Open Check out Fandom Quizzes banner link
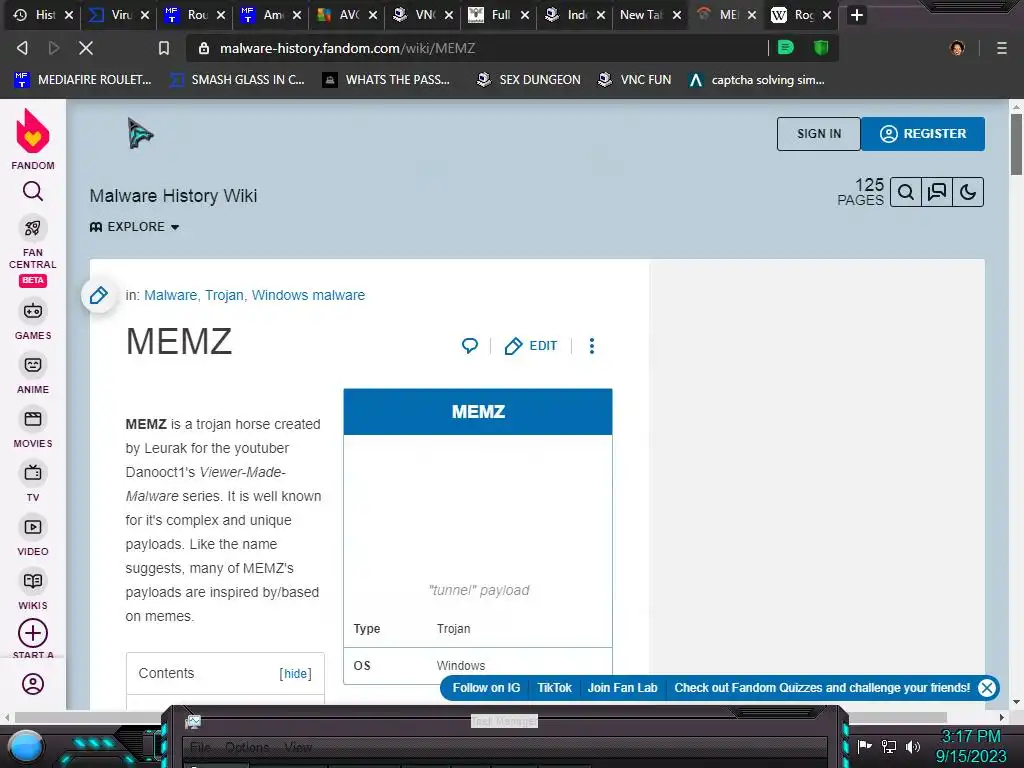This screenshot has width=1024, height=768. [x=822, y=688]
